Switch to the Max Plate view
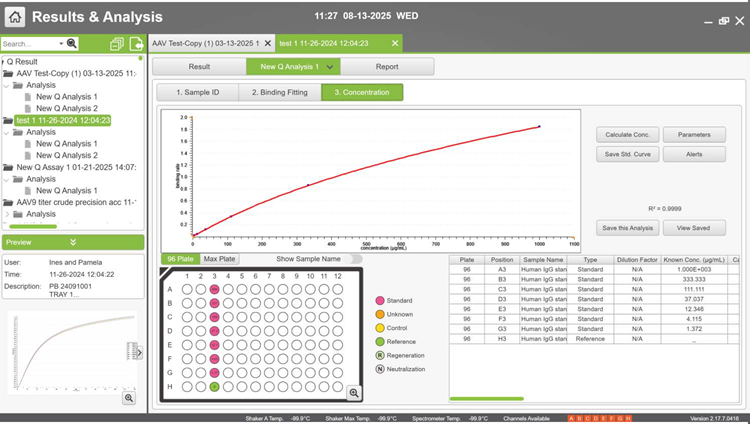 point(218,259)
